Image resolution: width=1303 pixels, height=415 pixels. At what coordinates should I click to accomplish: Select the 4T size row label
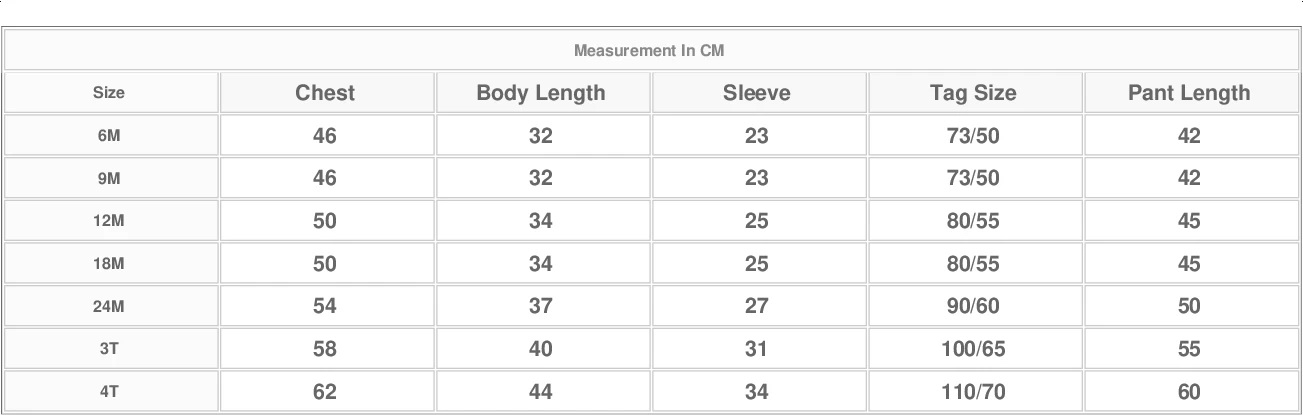(x=109, y=392)
